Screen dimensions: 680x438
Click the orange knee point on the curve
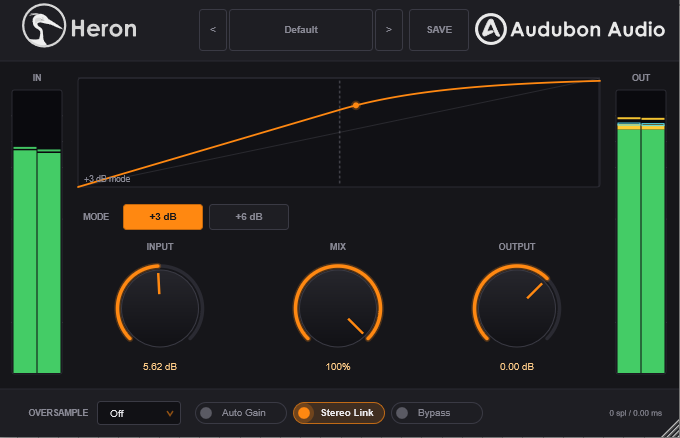coord(356,105)
